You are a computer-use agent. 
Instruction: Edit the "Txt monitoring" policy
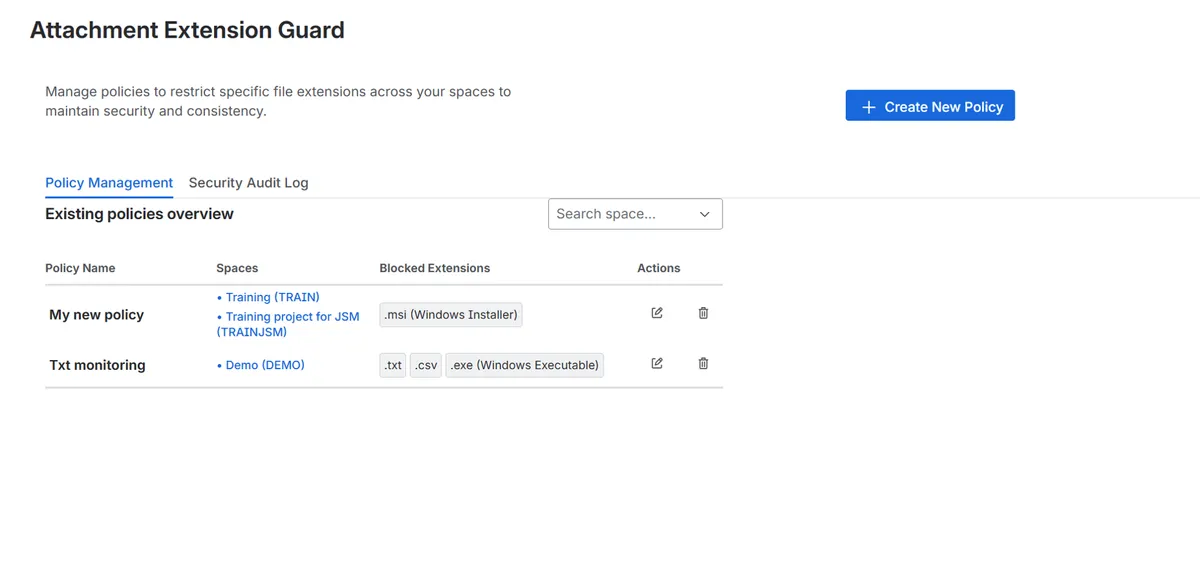657,363
